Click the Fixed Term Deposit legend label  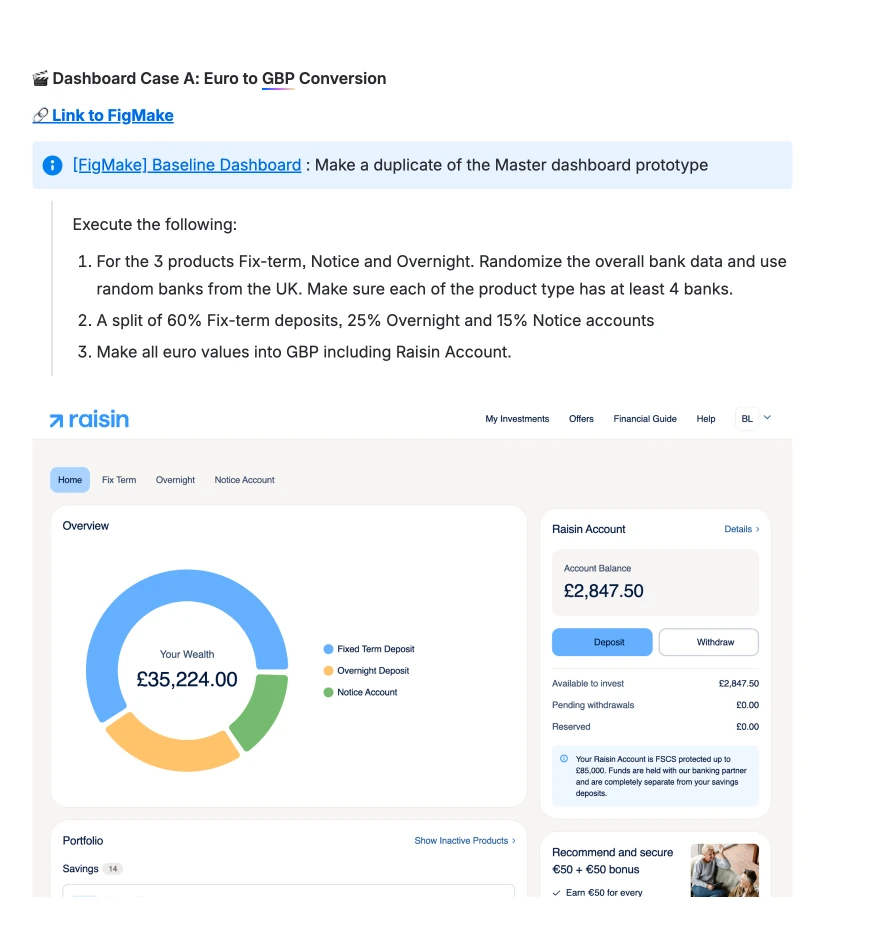click(x=375, y=649)
